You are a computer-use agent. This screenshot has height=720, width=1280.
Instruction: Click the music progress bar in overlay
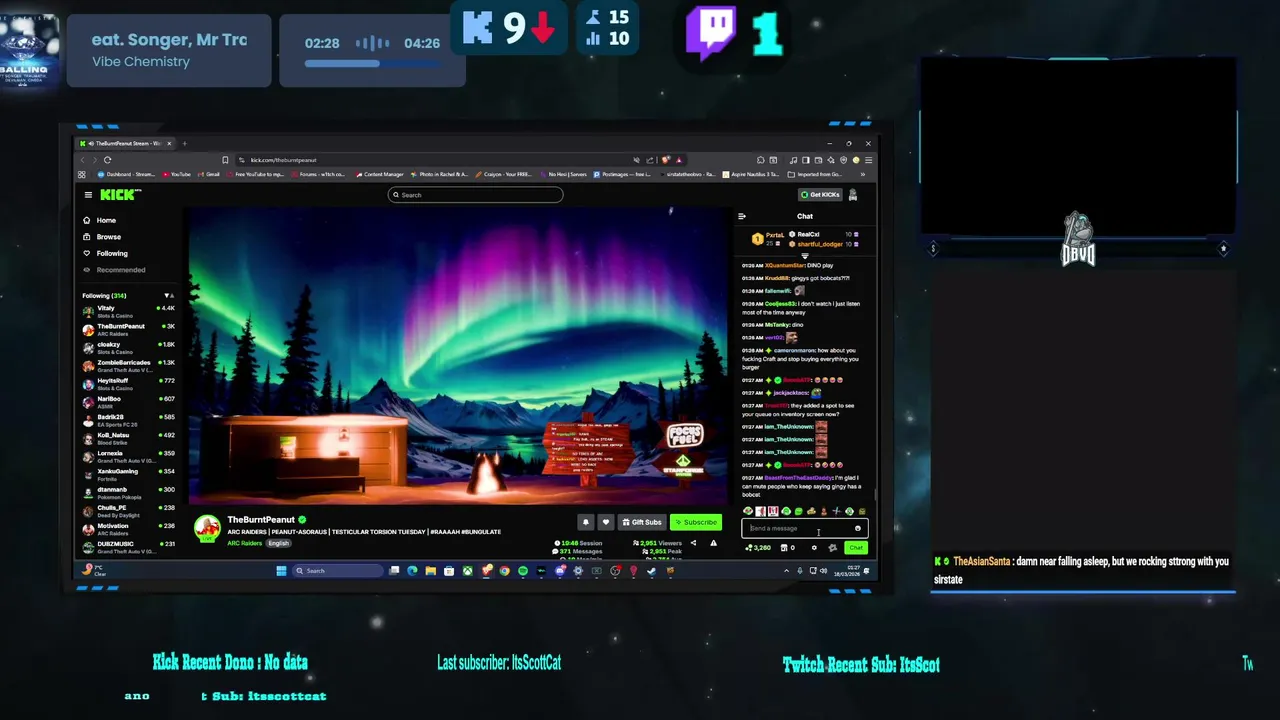point(372,63)
